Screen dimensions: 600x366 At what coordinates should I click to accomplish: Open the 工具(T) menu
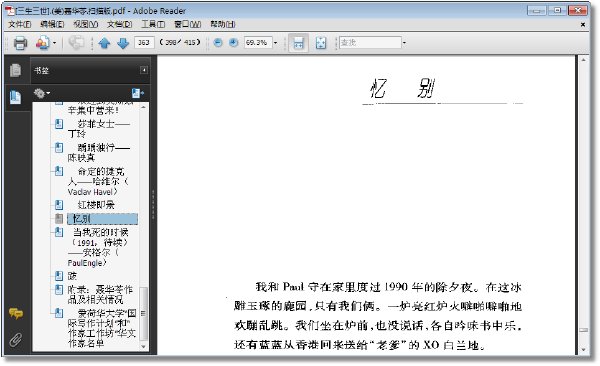[153, 25]
